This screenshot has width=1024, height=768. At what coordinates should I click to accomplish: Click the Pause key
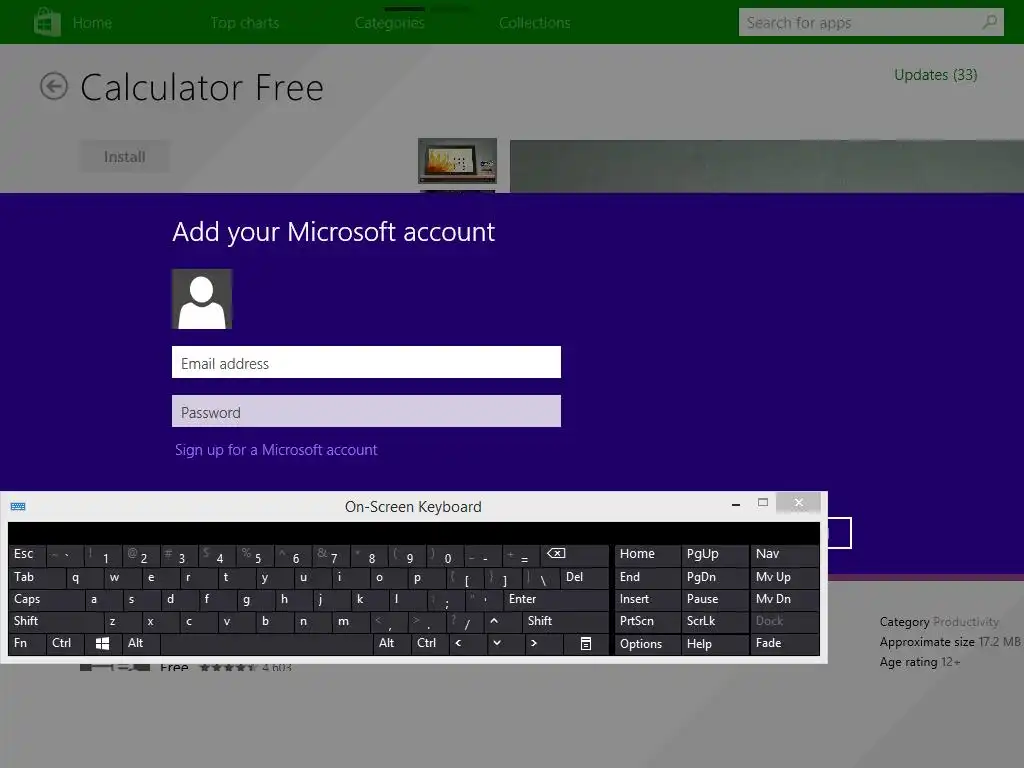click(714, 600)
